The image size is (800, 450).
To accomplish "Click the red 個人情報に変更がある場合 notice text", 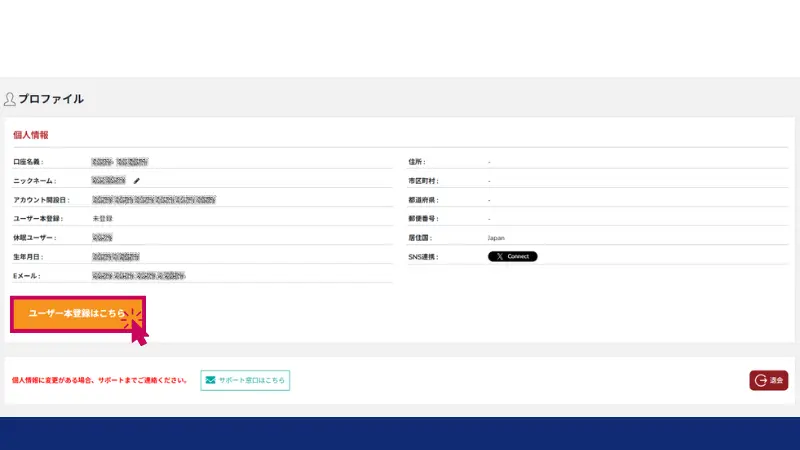I will (x=99, y=381).
